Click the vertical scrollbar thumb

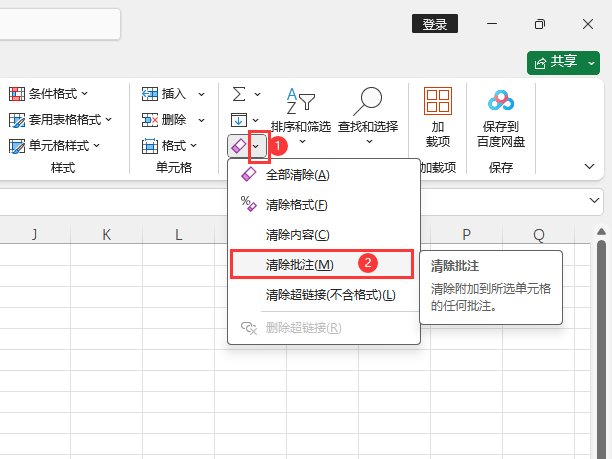(601, 347)
